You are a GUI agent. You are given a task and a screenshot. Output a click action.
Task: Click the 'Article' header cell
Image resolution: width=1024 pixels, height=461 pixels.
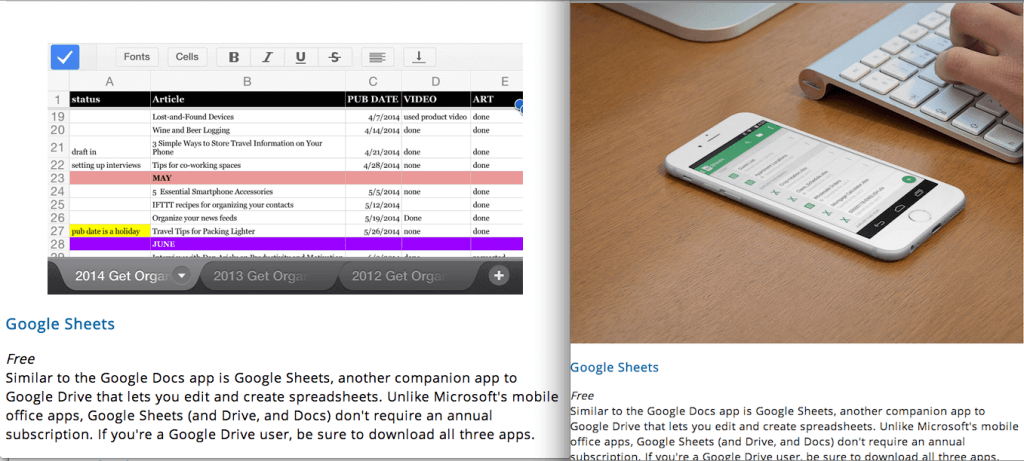248,99
